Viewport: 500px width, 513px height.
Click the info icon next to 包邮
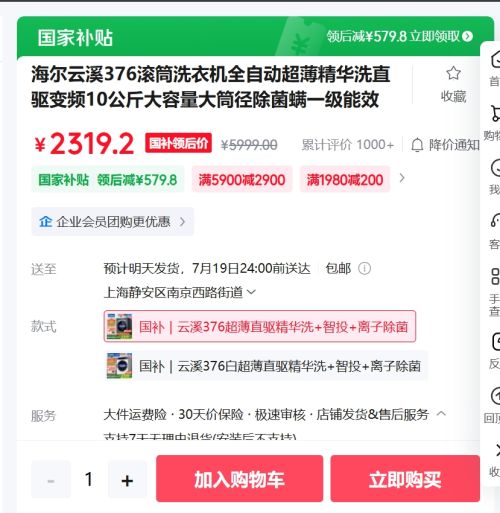pyautogui.click(x=364, y=268)
